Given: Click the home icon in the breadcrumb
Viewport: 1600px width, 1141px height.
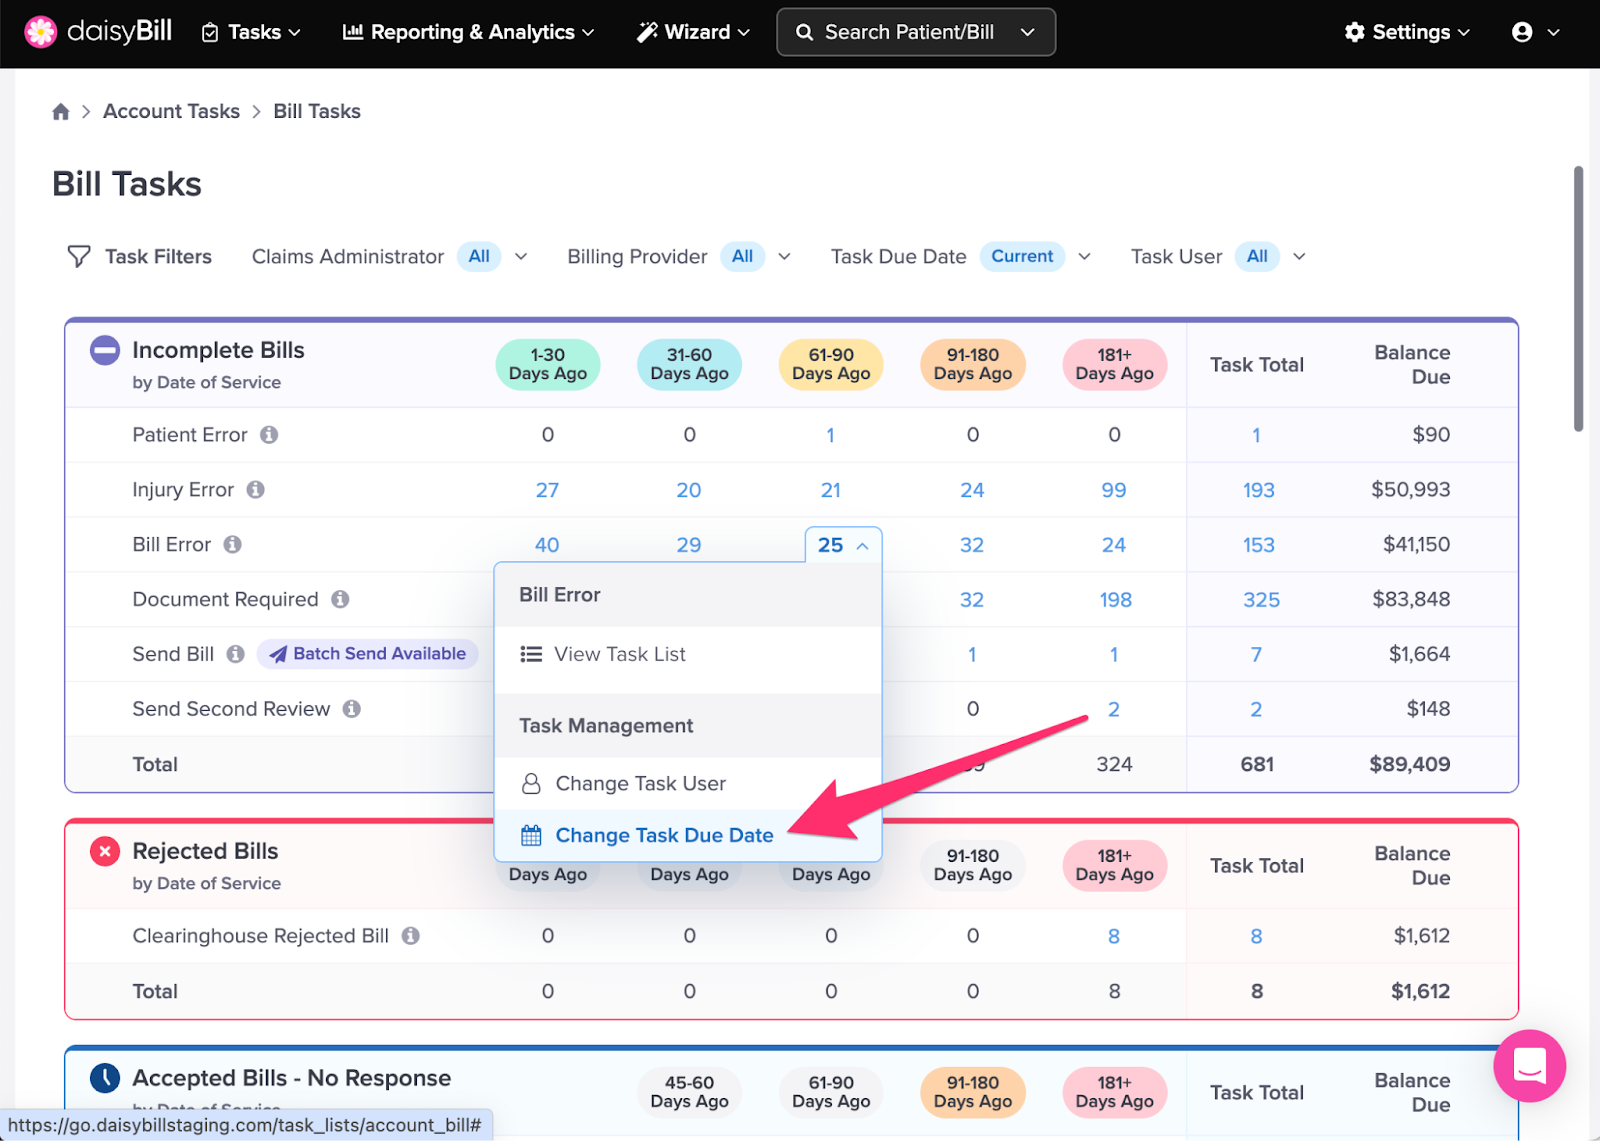Looking at the screenshot, I should click(60, 111).
